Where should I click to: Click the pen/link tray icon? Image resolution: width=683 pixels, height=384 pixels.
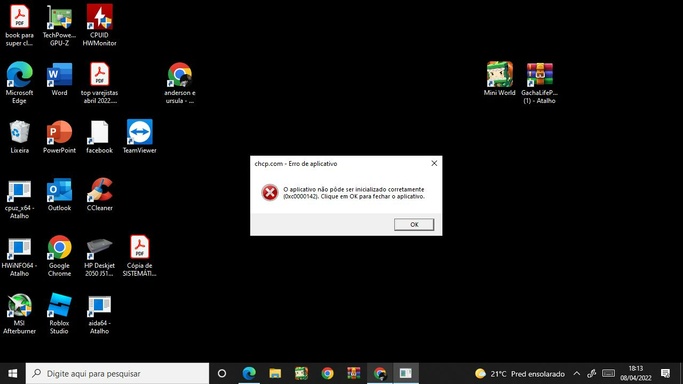pos(592,374)
